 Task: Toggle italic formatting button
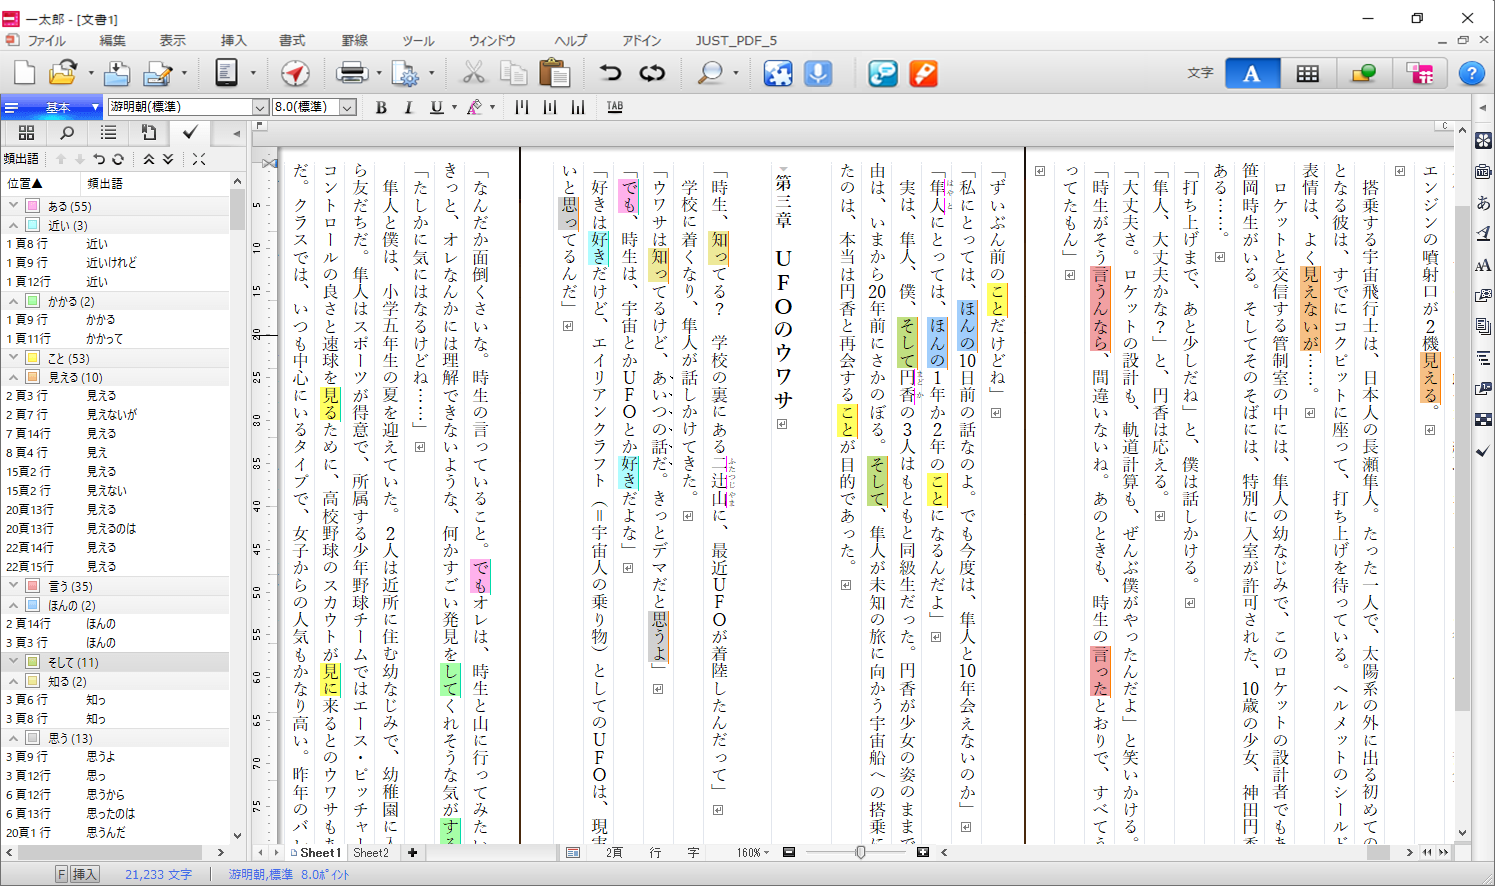(408, 107)
